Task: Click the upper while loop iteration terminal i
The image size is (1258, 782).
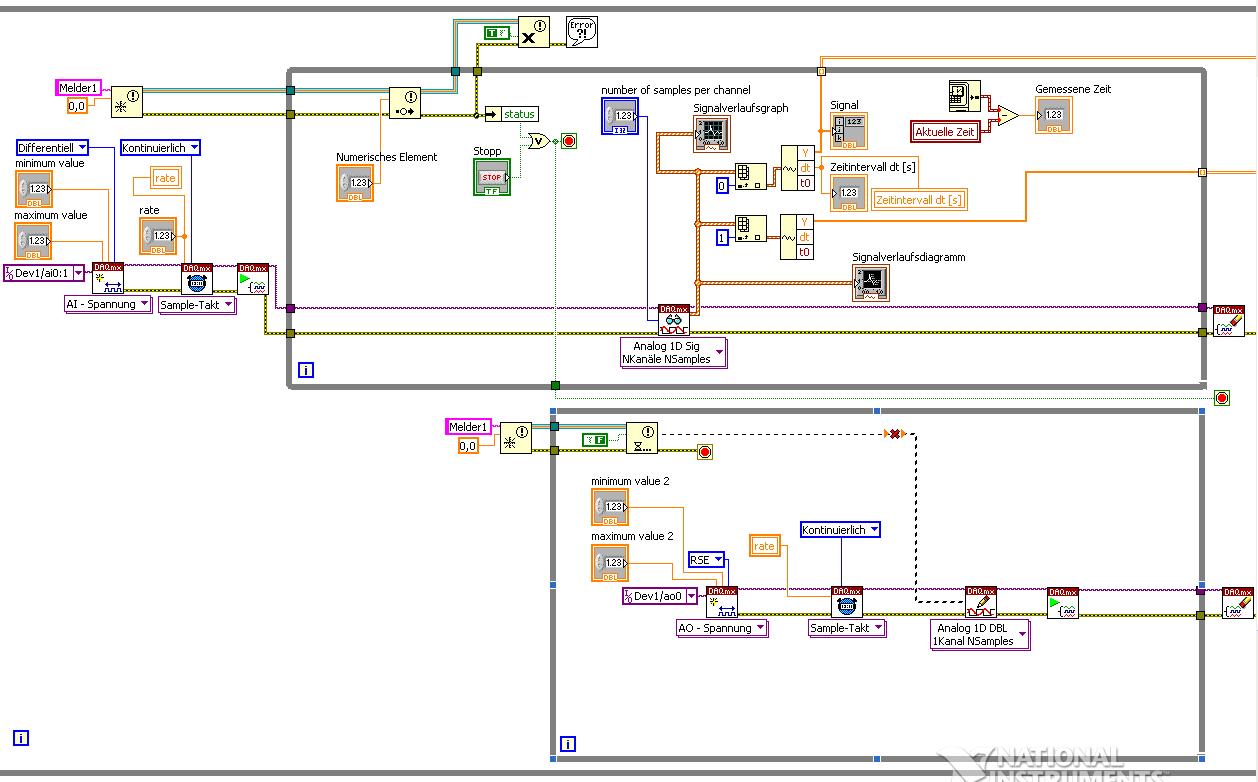Action: tap(306, 371)
